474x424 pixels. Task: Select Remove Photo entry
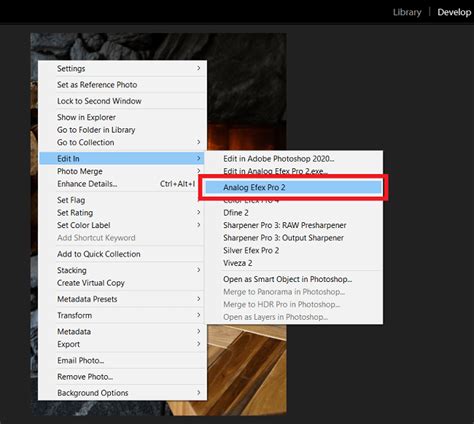point(122,377)
